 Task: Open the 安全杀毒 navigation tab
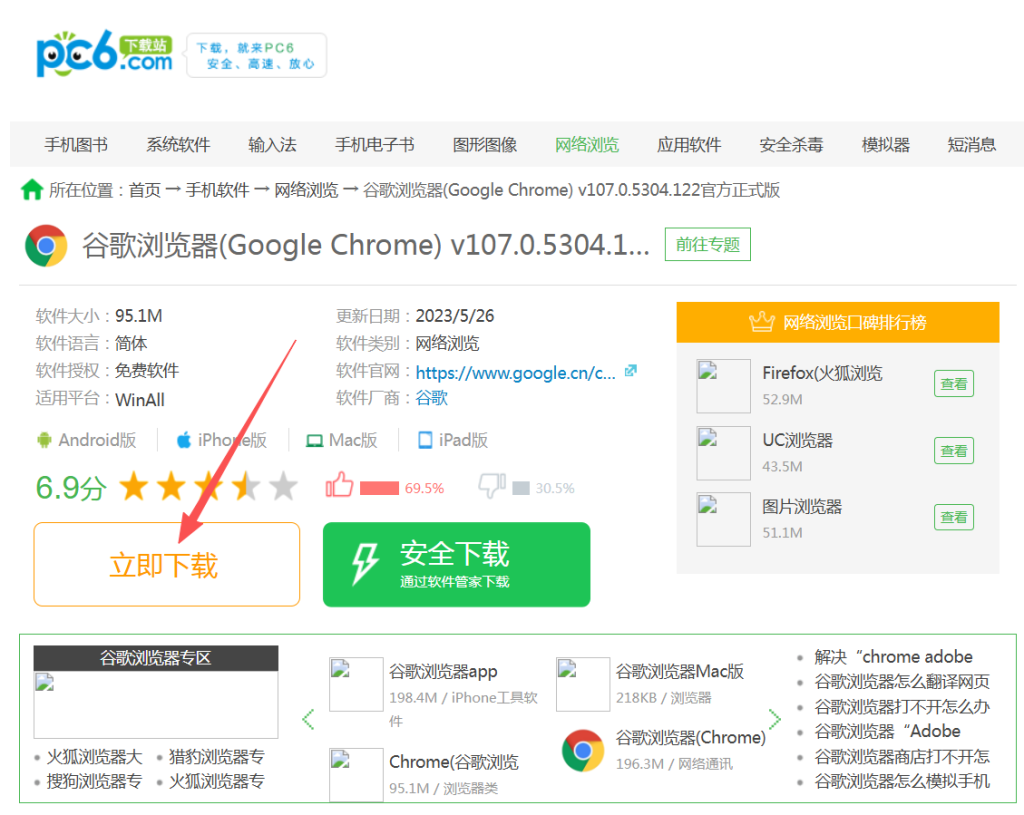(x=791, y=145)
